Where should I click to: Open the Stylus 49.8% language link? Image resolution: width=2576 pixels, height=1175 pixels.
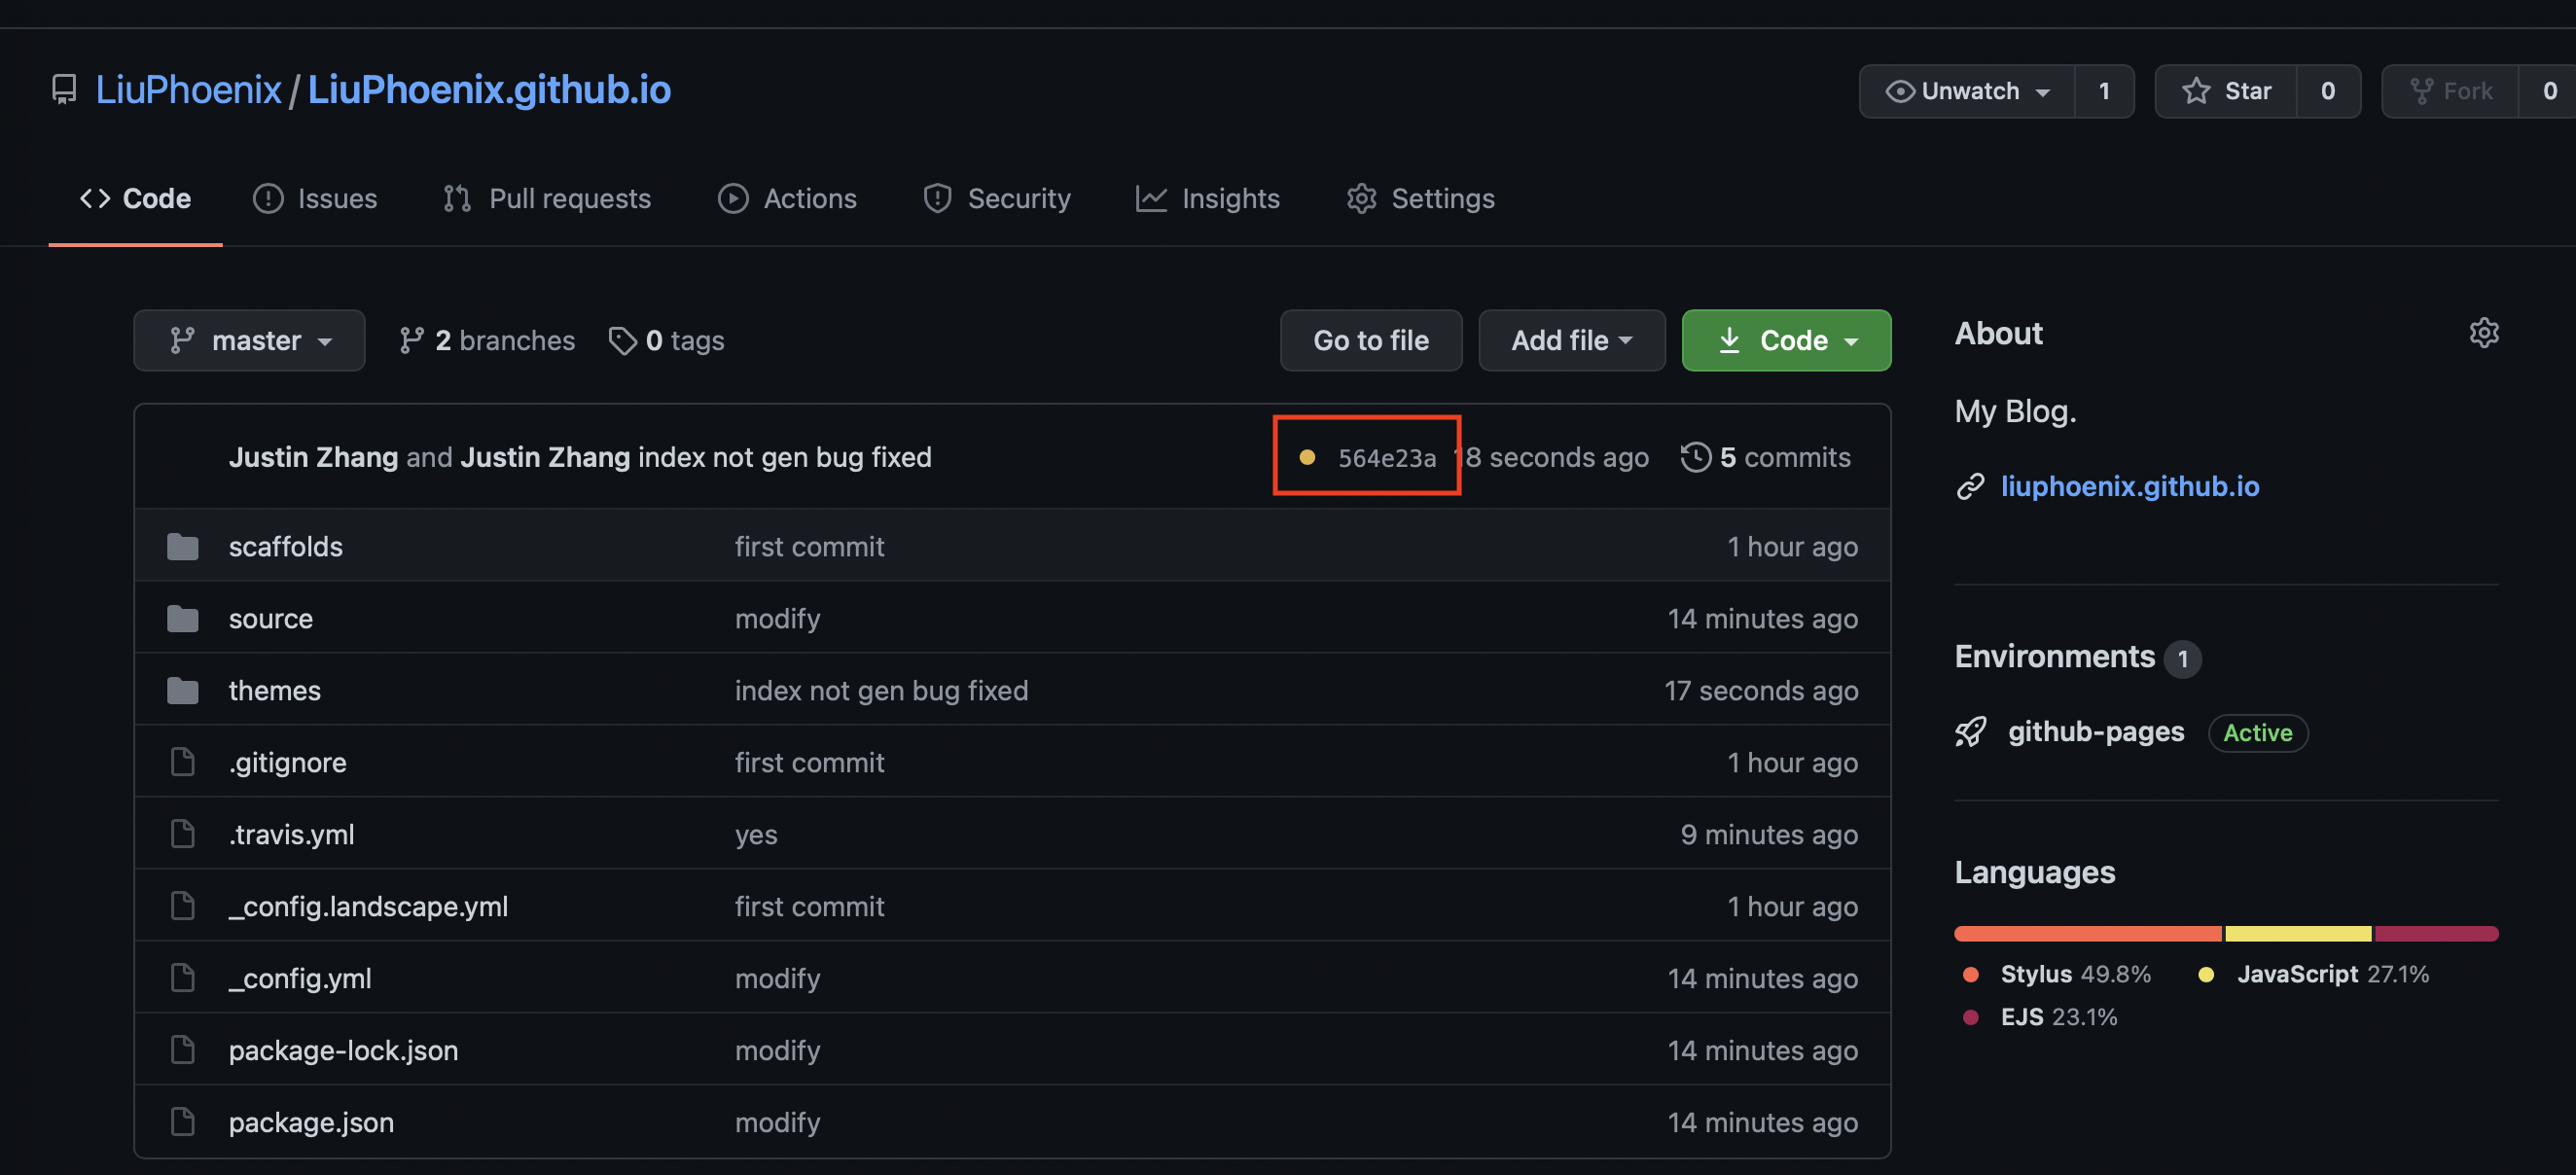[x=2056, y=974]
